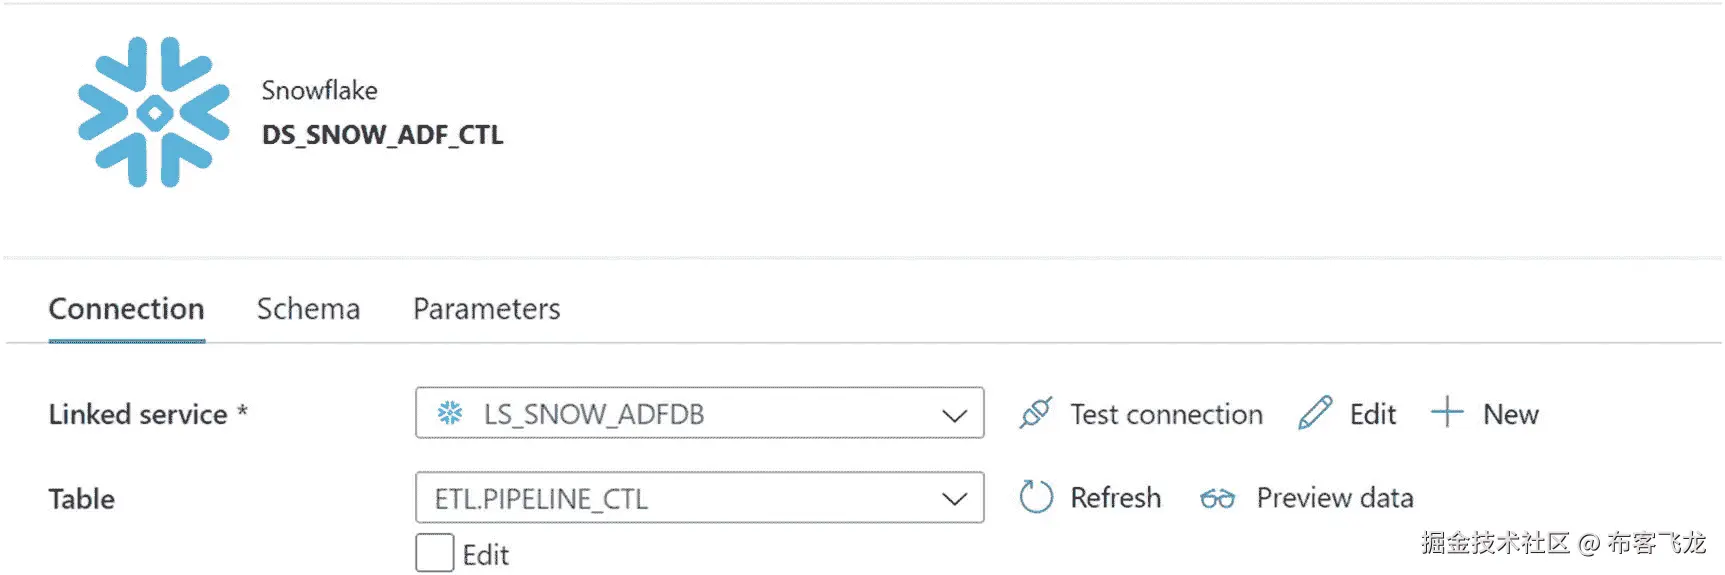Click the circular Refresh icon
The height and width of the screenshot is (575, 1725).
click(x=1036, y=497)
